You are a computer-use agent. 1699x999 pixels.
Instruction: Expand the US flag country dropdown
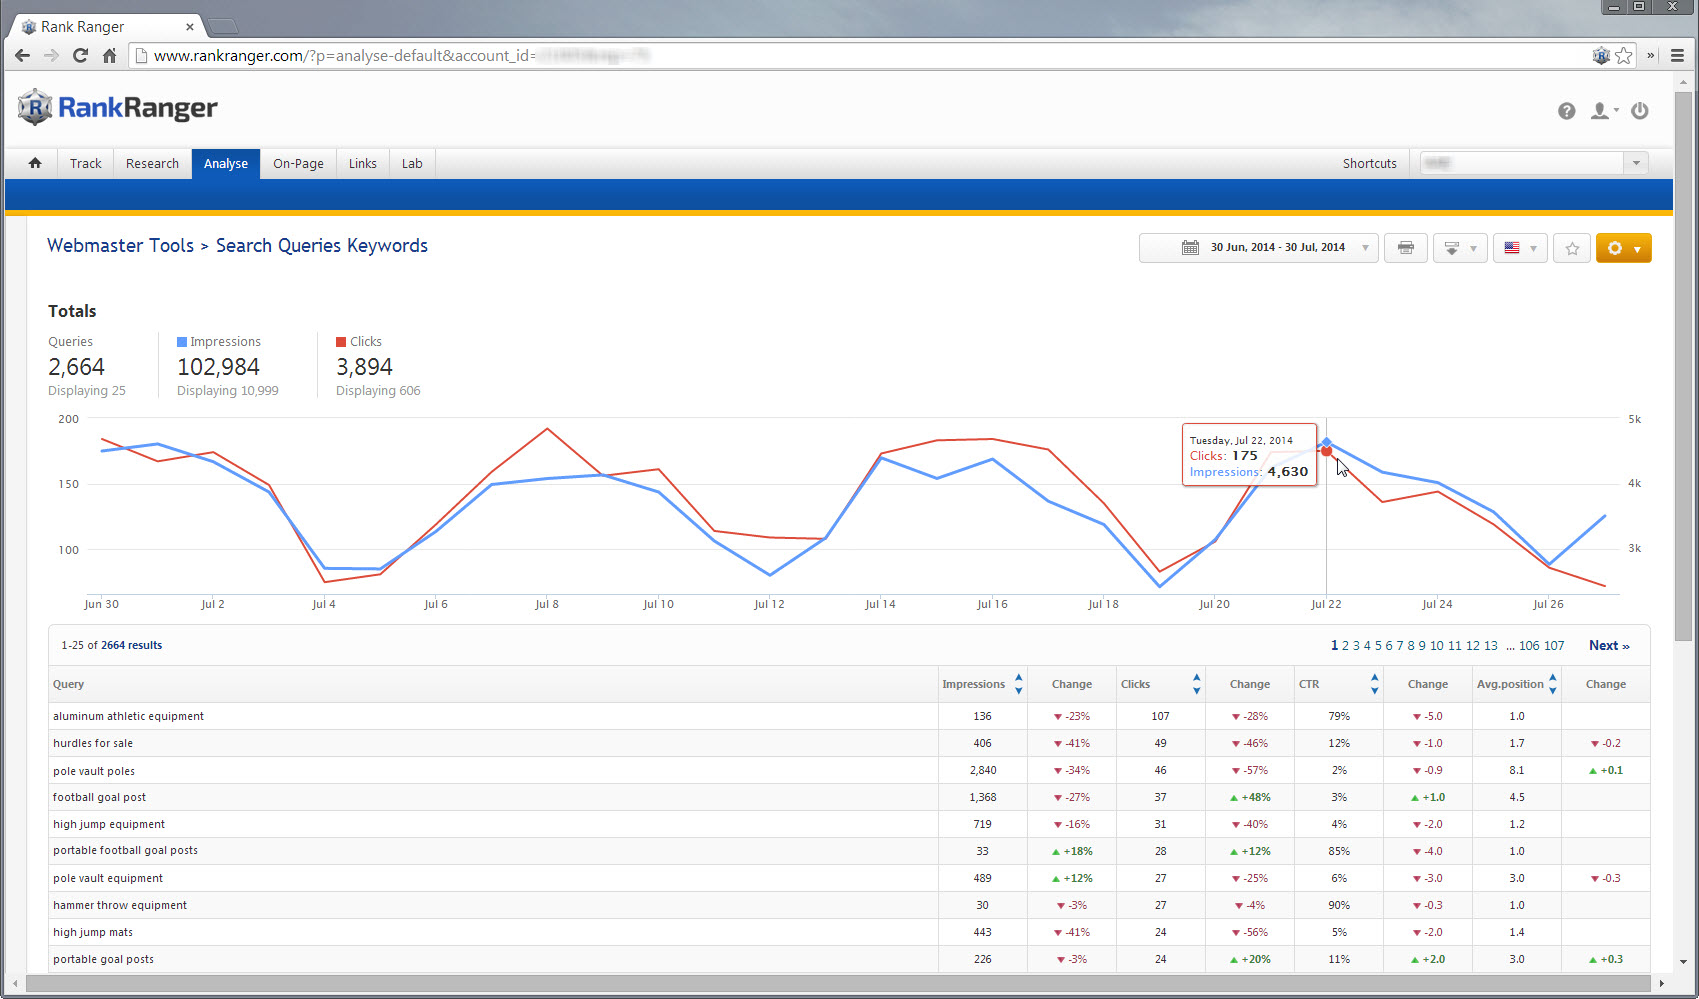(1520, 248)
